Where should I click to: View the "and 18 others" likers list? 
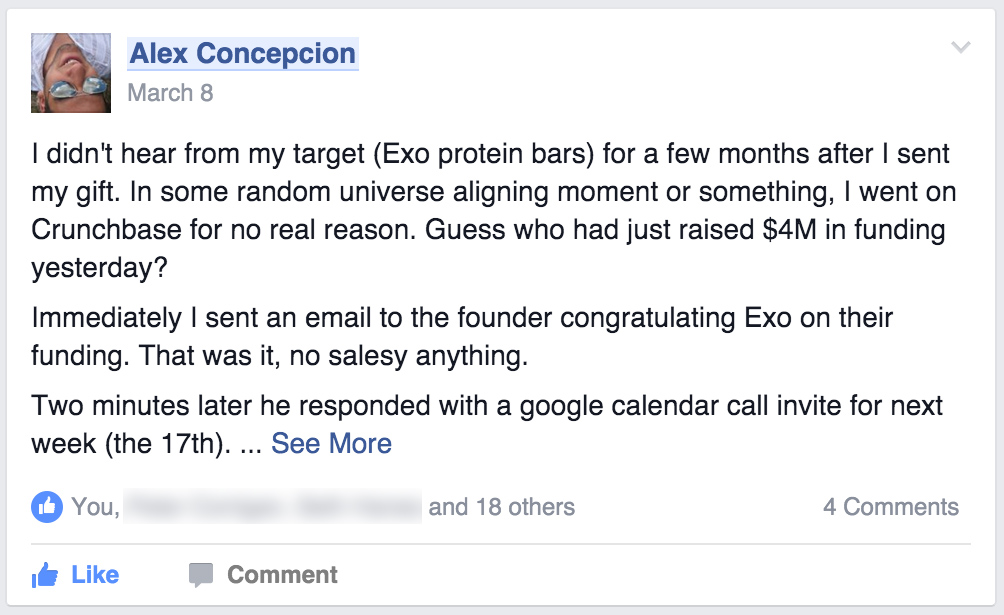pyautogui.click(x=501, y=507)
